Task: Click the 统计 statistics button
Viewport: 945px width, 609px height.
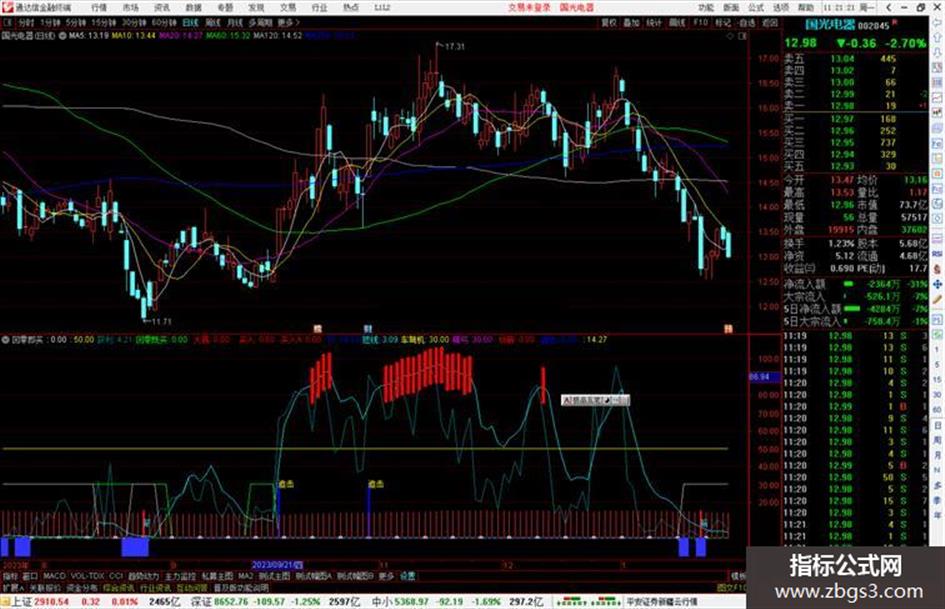Action: click(x=654, y=22)
